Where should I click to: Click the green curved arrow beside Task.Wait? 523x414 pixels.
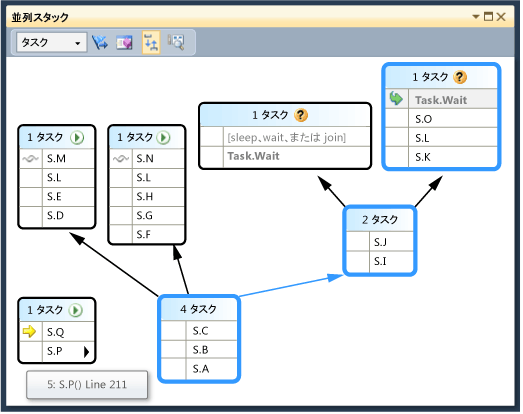coord(396,99)
